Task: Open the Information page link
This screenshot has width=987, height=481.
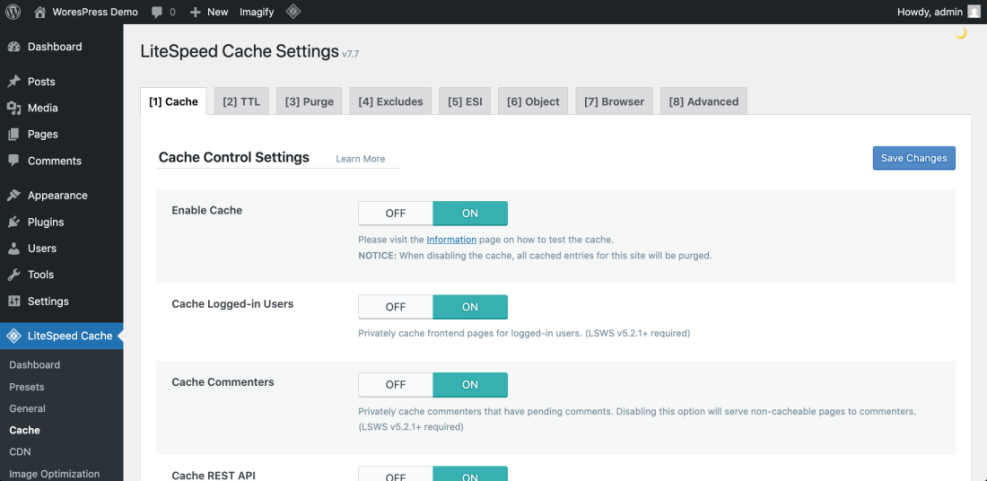Action: click(451, 239)
